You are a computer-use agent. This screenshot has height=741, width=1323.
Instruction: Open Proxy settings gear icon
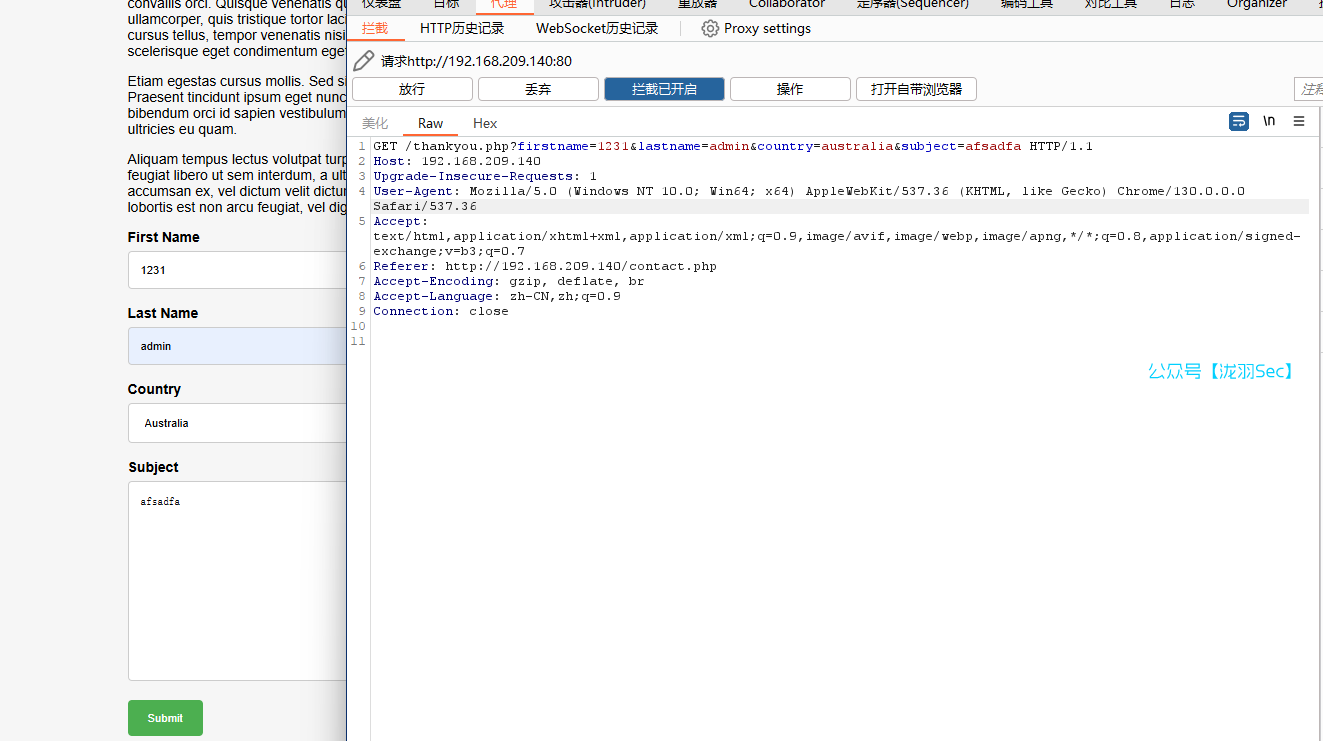710,29
